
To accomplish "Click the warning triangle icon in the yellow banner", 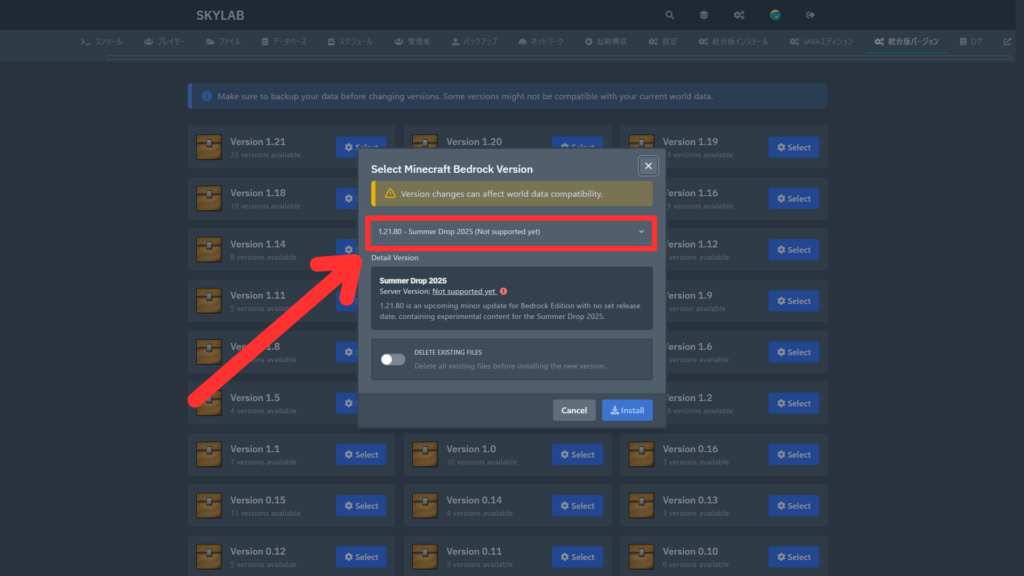I will pos(390,193).
